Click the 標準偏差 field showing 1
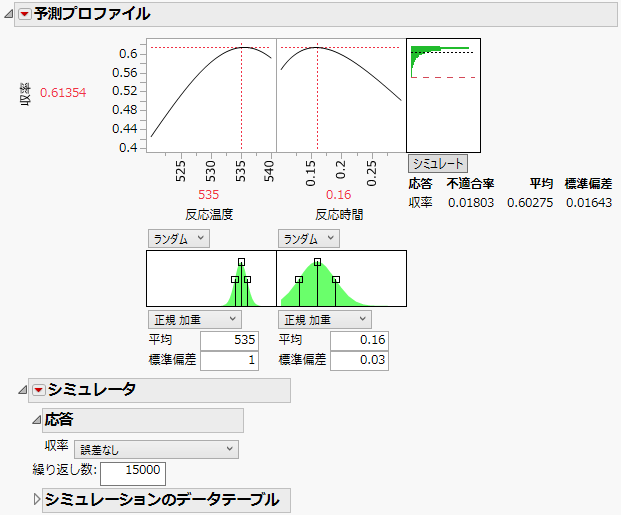This screenshot has height=515, width=621. tap(229, 360)
